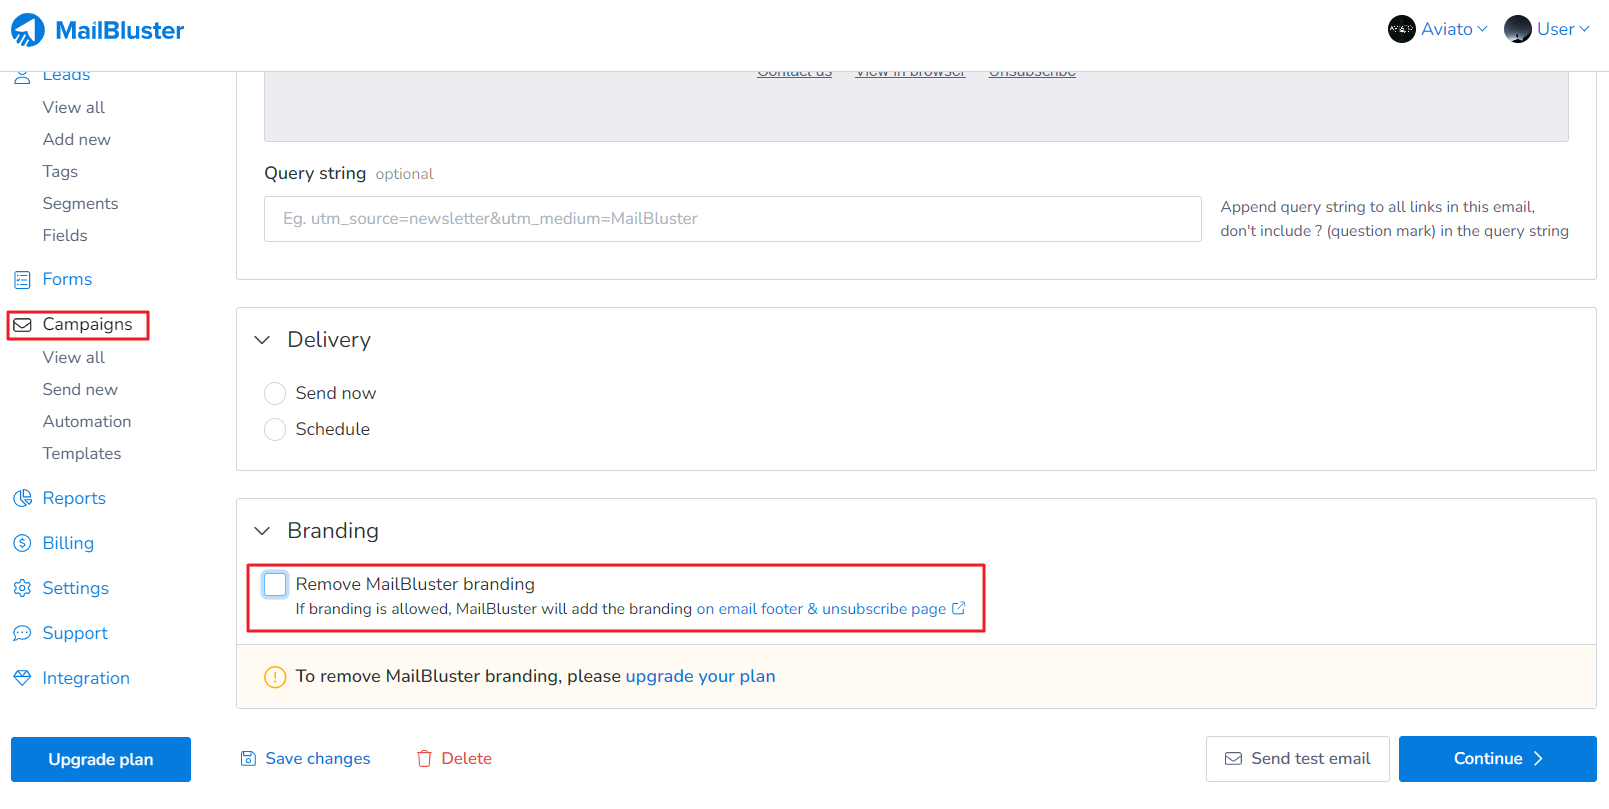Click the Delivery section heading
The height and width of the screenshot is (809, 1609).
click(x=329, y=340)
